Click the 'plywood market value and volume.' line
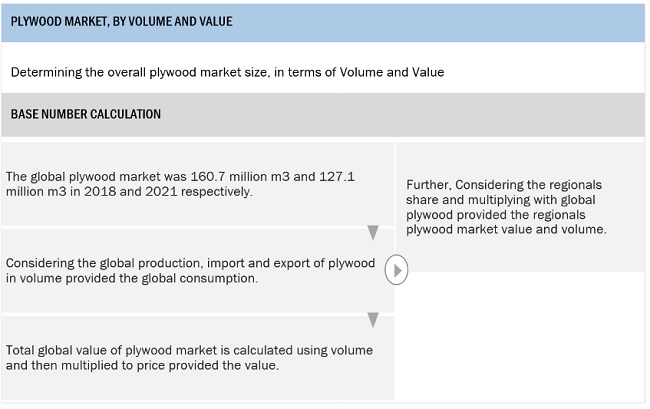 point(506,229)
